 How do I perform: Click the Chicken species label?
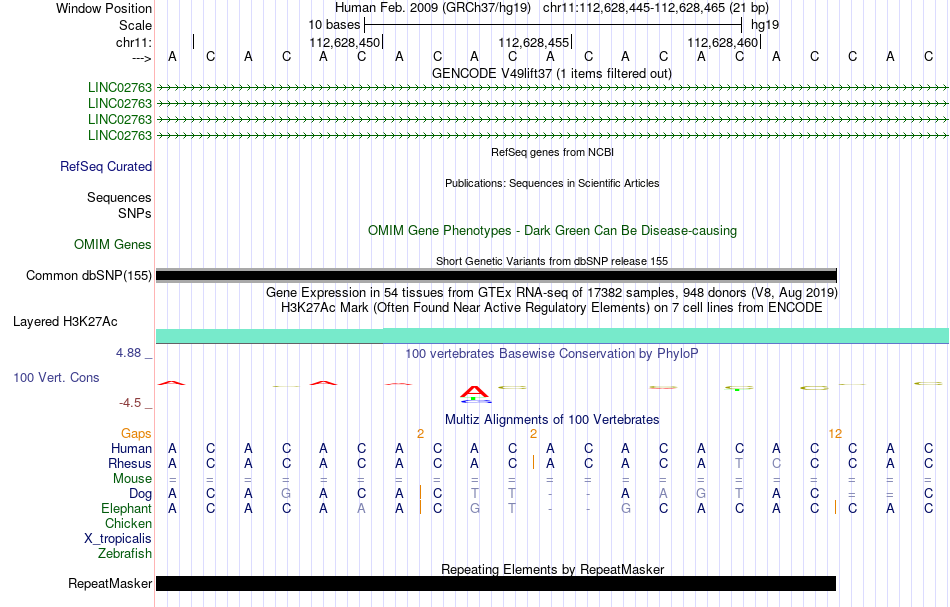pyautogui.click(x=128, y=523)
